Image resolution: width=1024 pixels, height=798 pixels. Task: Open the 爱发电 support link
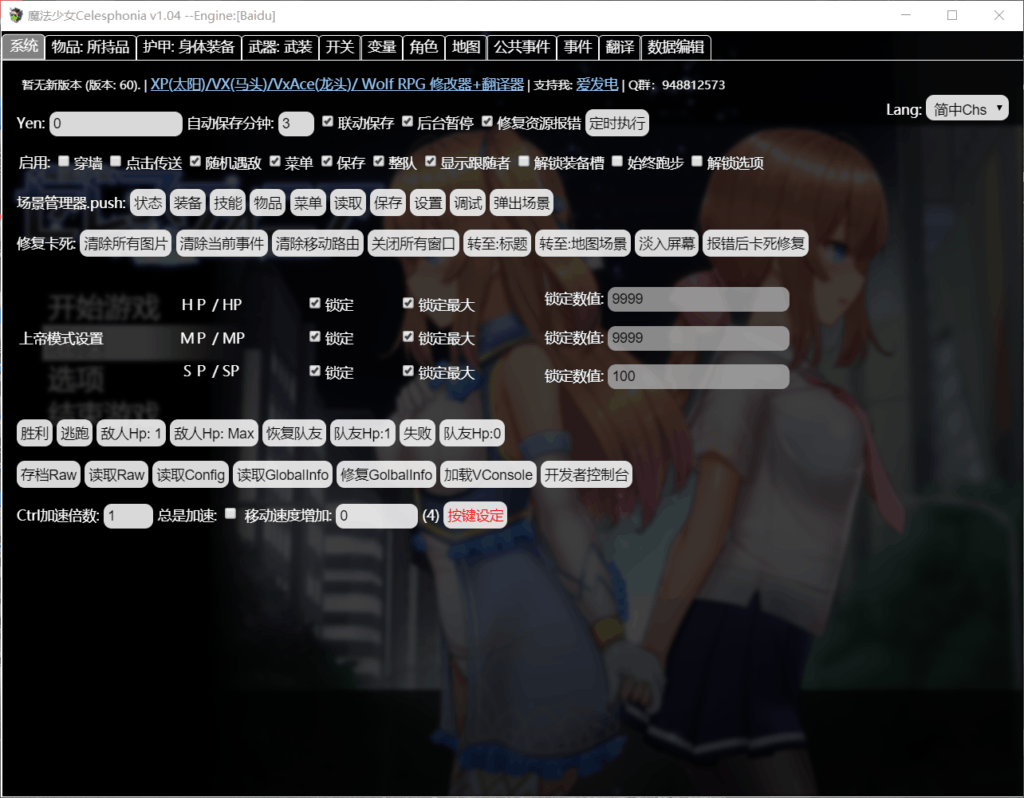pos(597,85)
